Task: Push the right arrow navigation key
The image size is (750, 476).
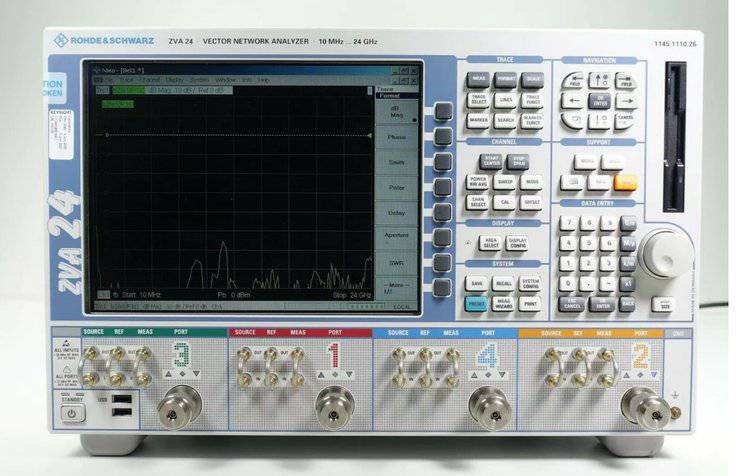Action: pos(626,100)
